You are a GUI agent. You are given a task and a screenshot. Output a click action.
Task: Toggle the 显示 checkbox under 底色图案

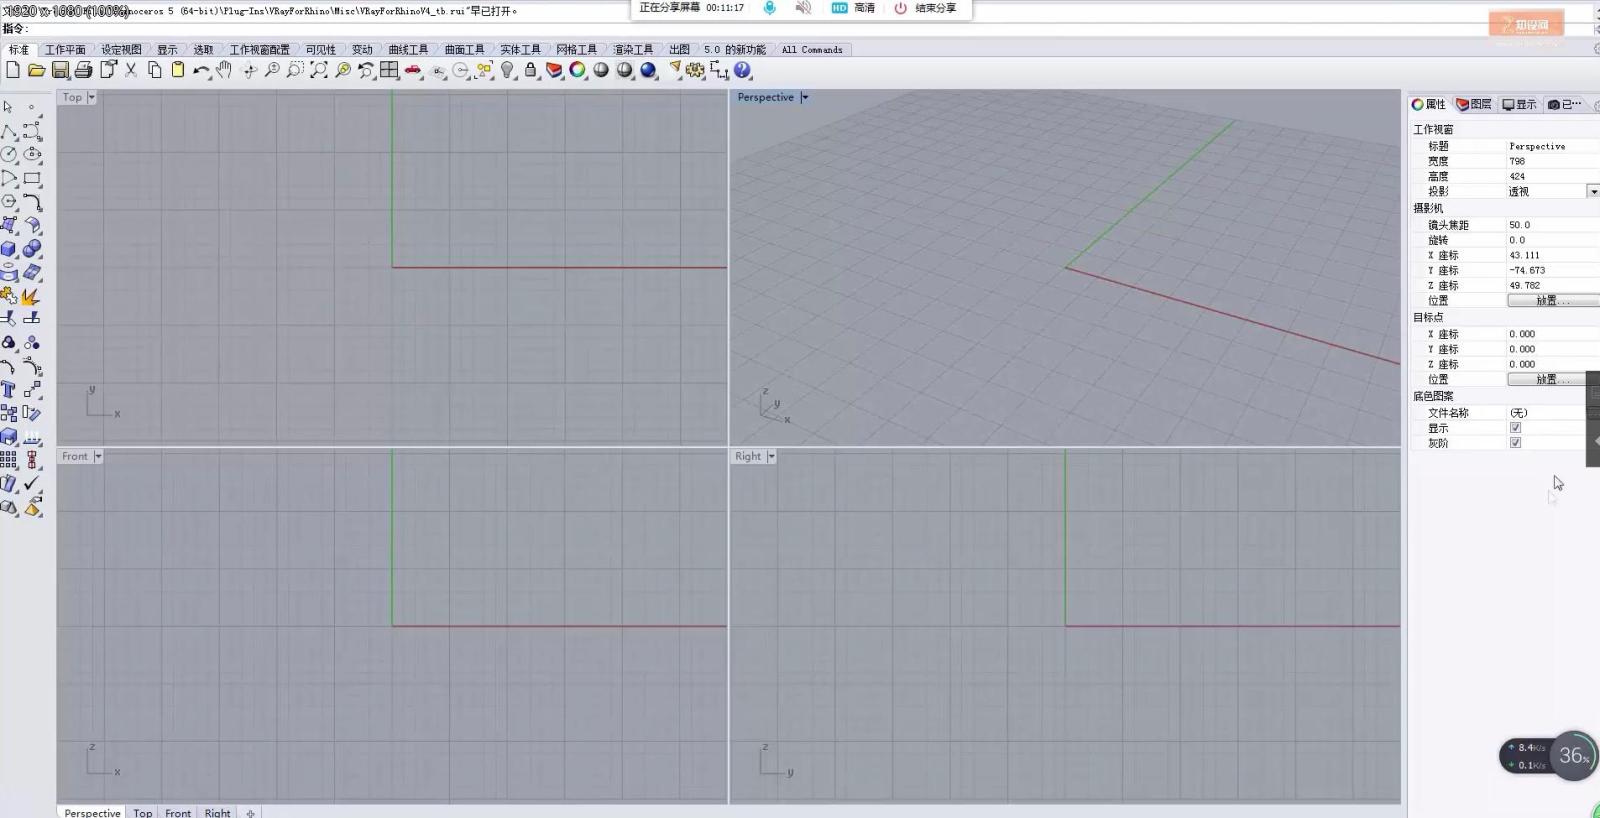1515,428
